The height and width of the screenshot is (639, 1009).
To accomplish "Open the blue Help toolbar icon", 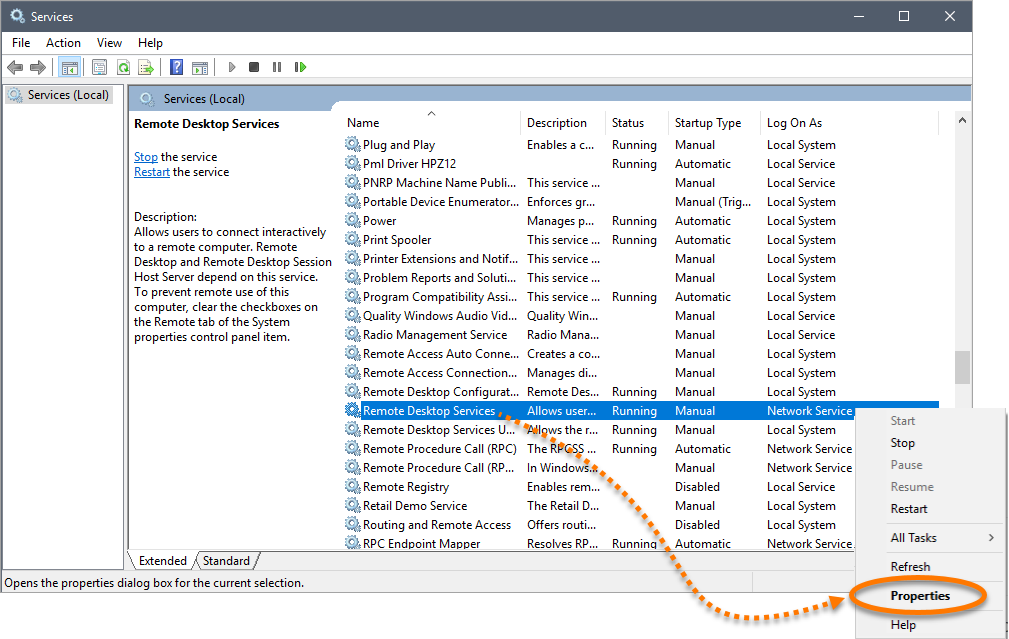I will (176, 67).
